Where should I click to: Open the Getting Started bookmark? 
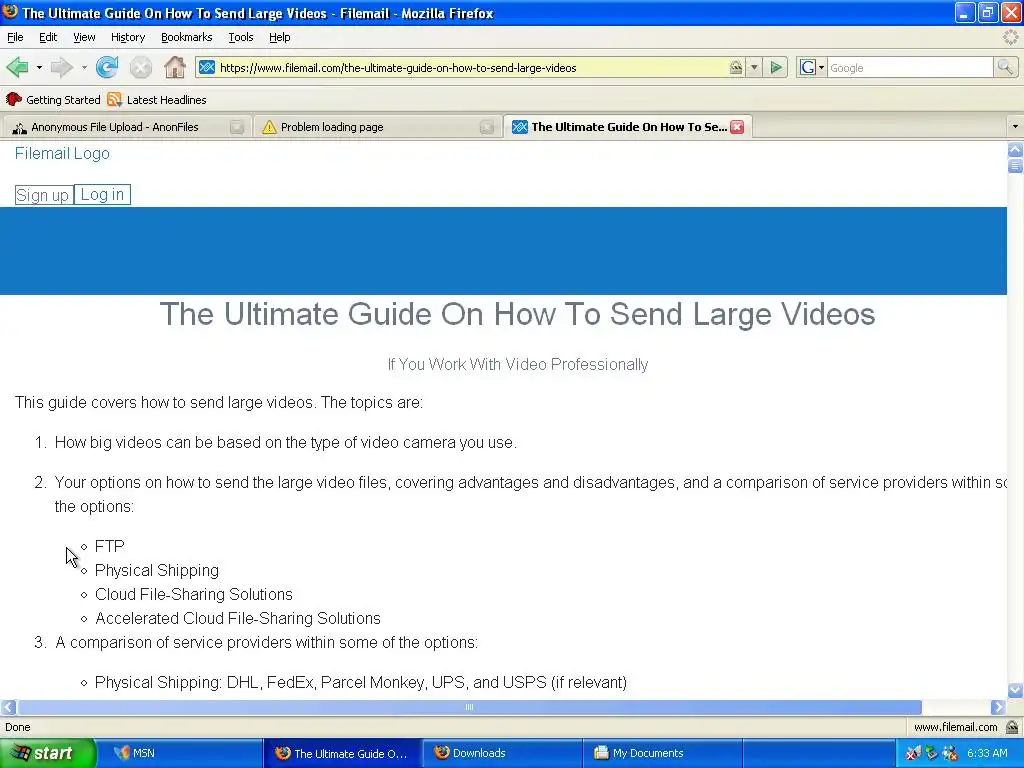[x=53, y=100]
